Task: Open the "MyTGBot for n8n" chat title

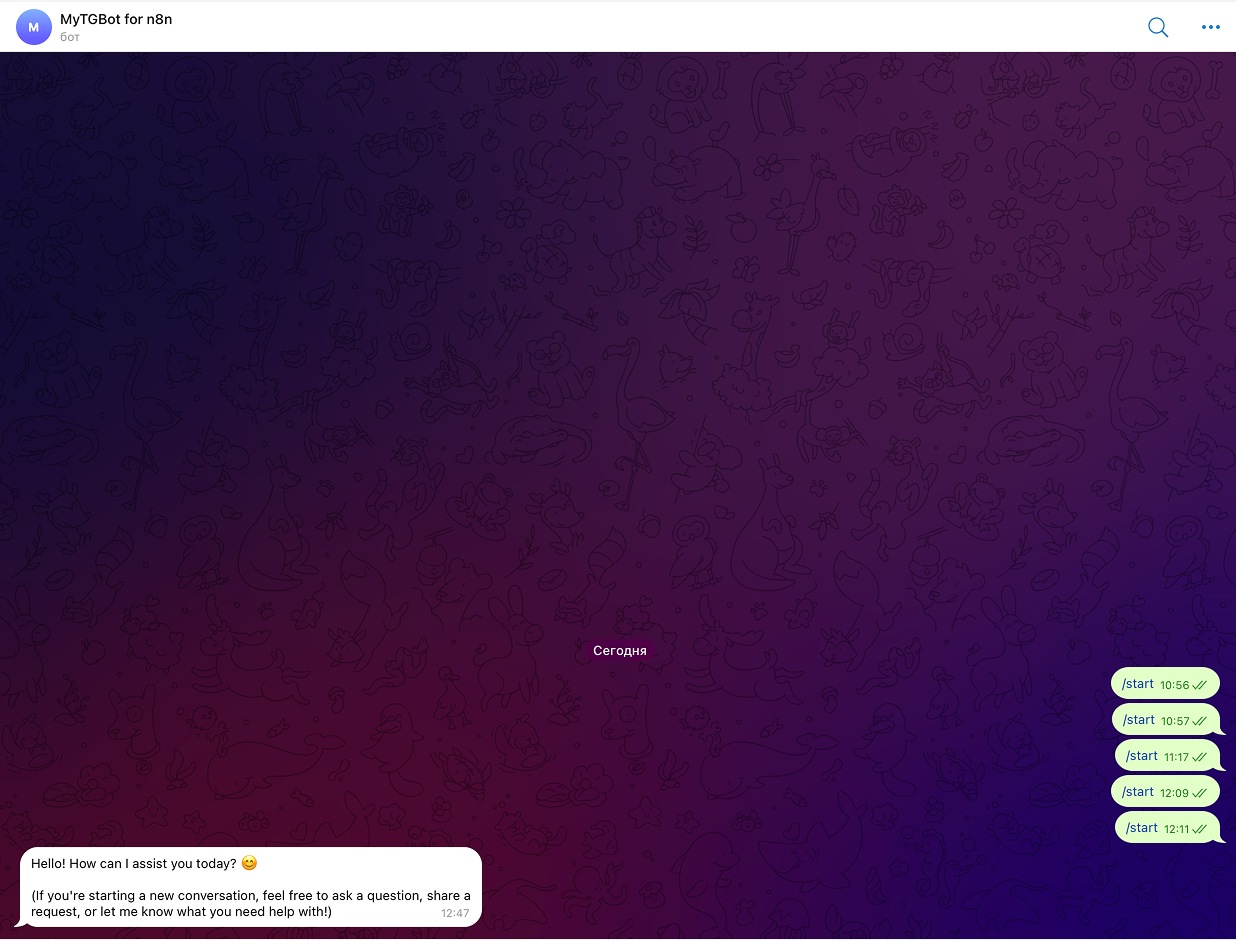Action: coord(116,19)
